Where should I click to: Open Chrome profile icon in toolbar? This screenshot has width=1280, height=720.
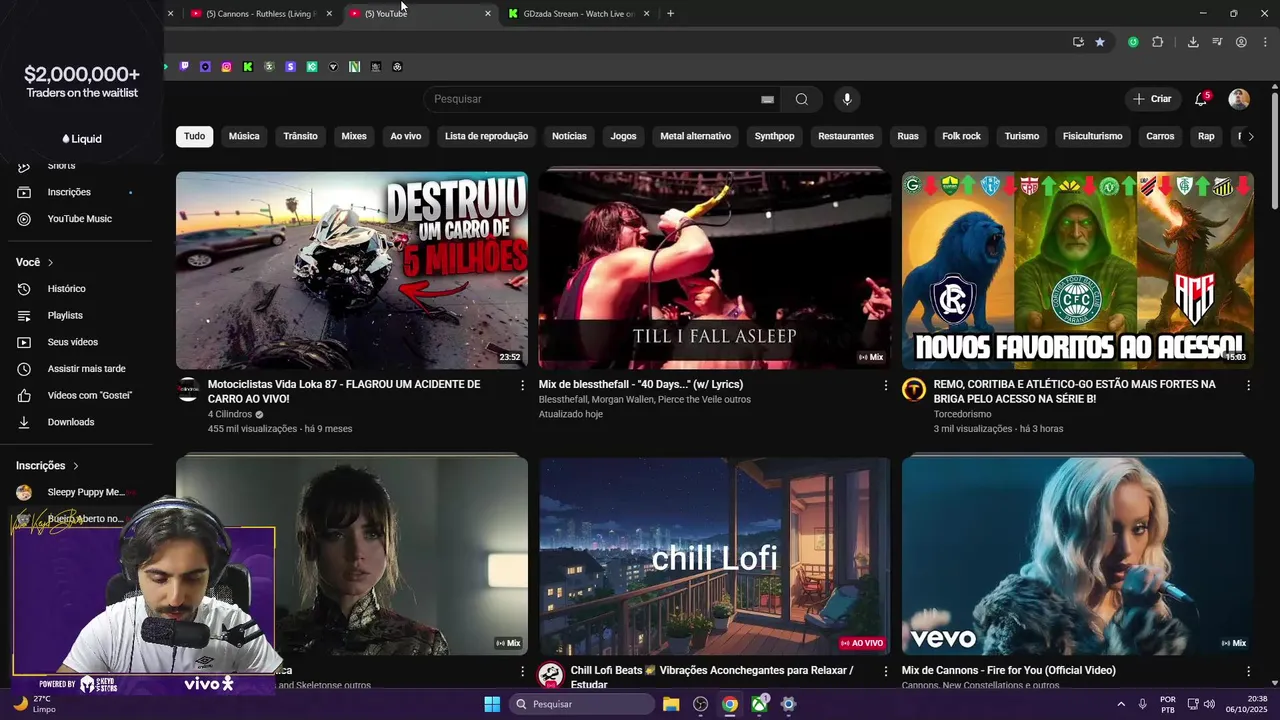(1241, 42)
